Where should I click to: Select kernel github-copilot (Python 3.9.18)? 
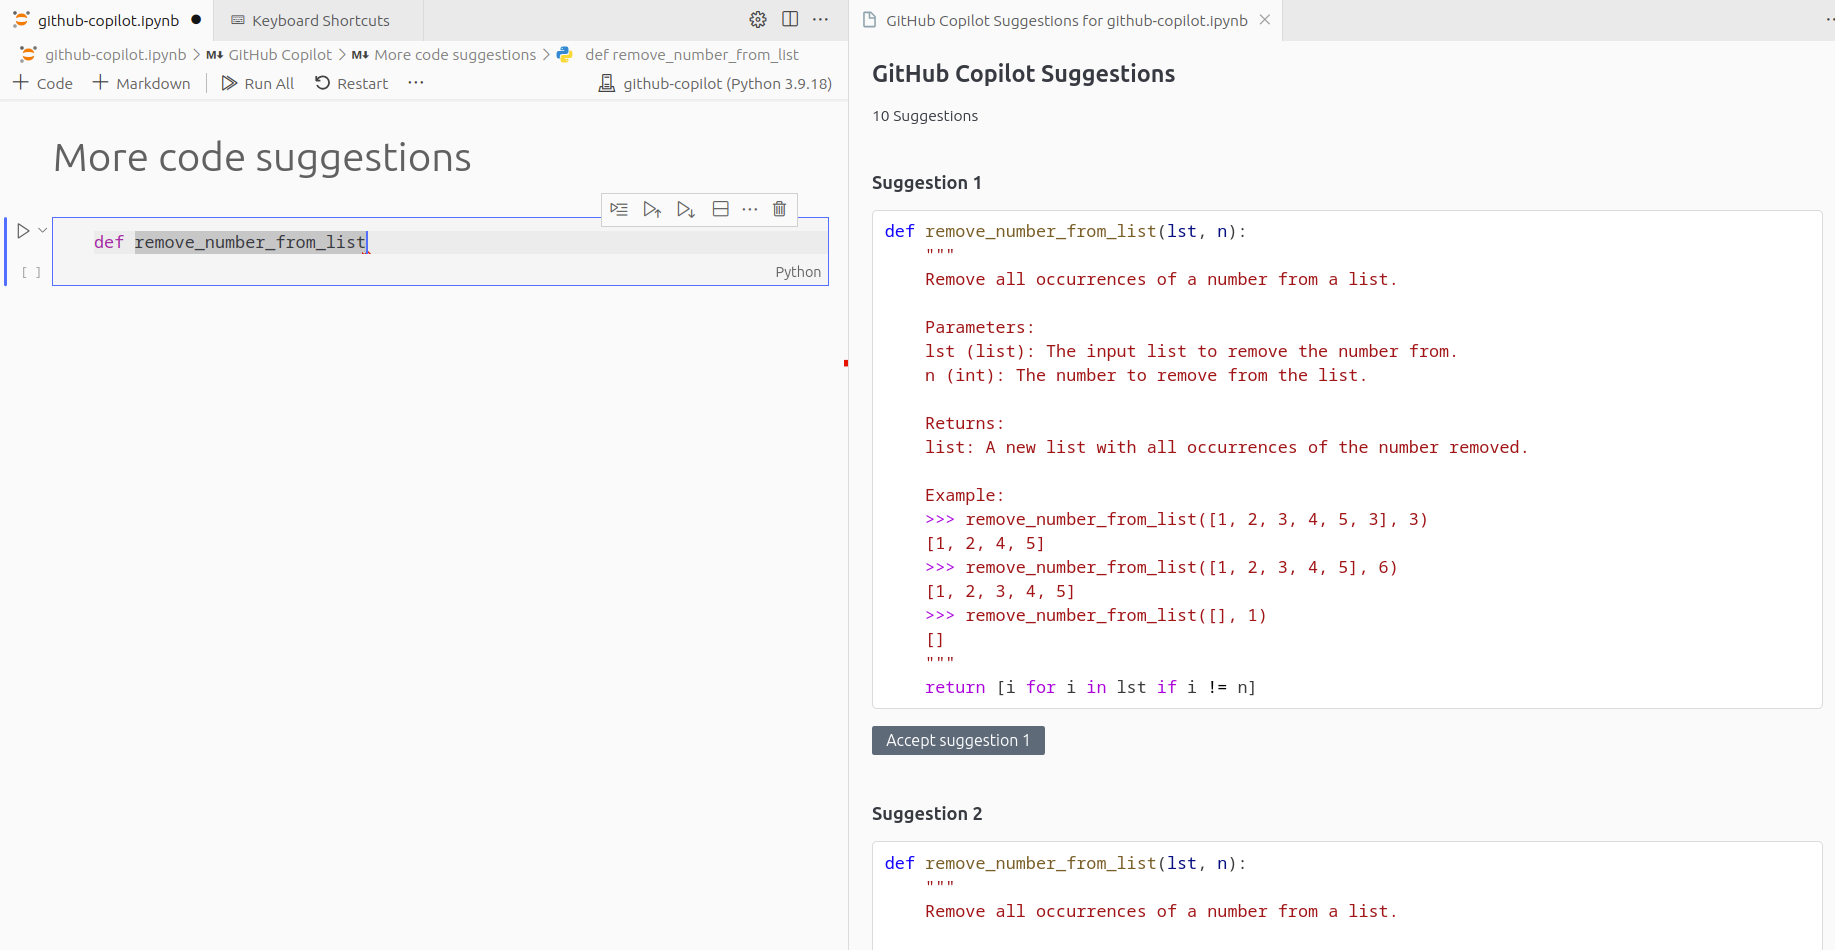pyautogui.click(x=715, y=84)
